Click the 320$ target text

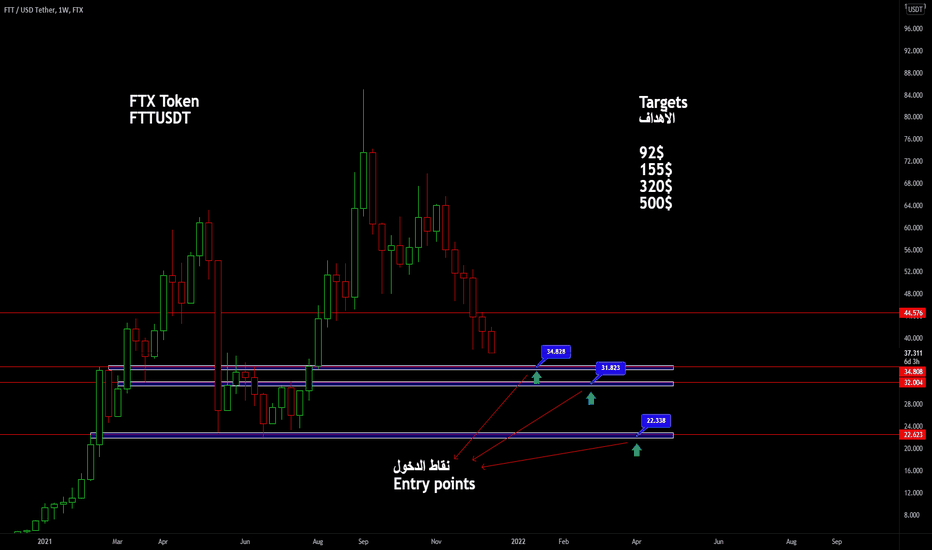point(656,186)
